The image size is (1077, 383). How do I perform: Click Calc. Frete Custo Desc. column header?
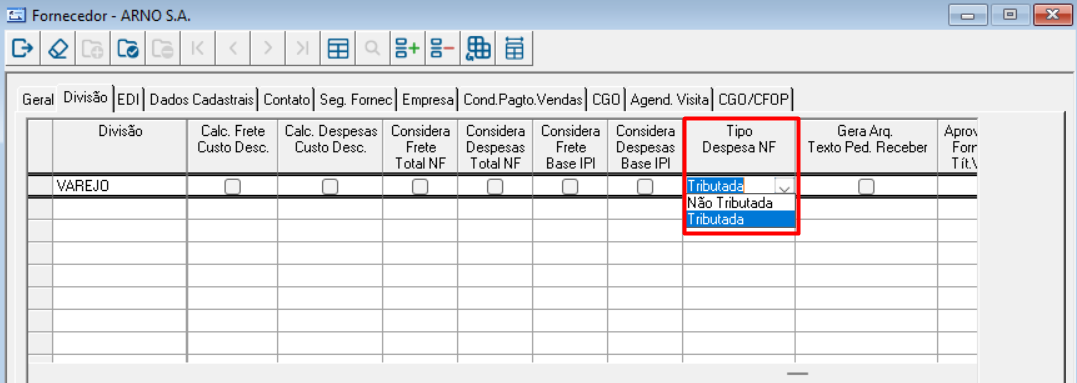pos(233,146)
